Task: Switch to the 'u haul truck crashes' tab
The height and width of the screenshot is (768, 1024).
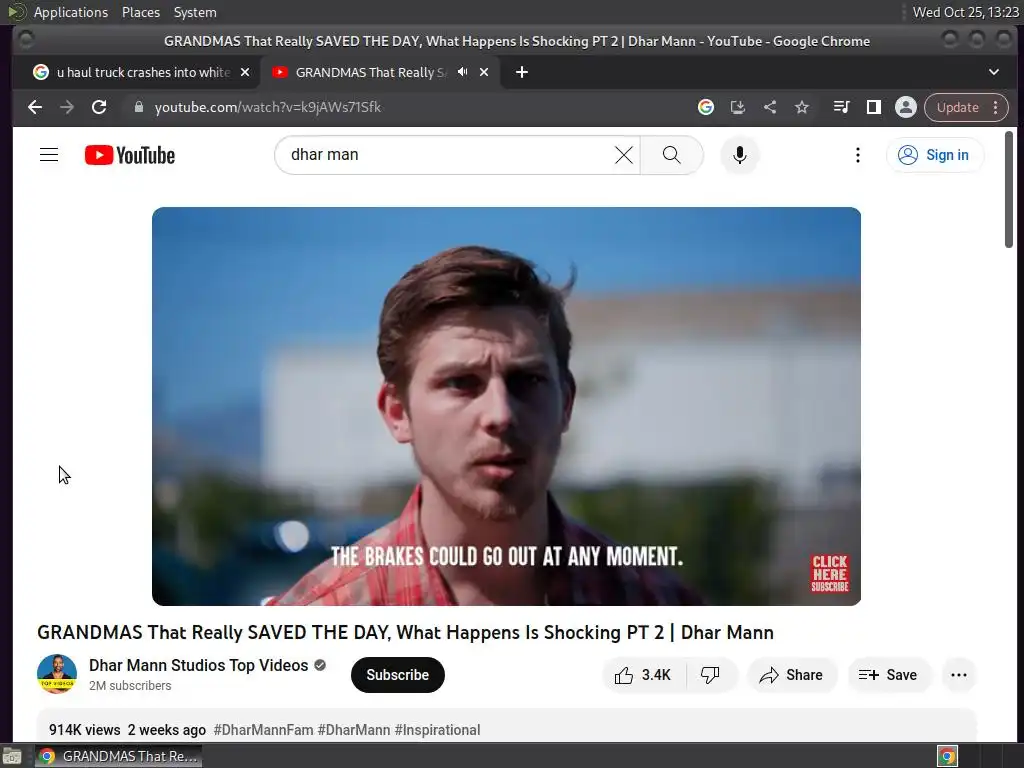Action: click(136, 72)
